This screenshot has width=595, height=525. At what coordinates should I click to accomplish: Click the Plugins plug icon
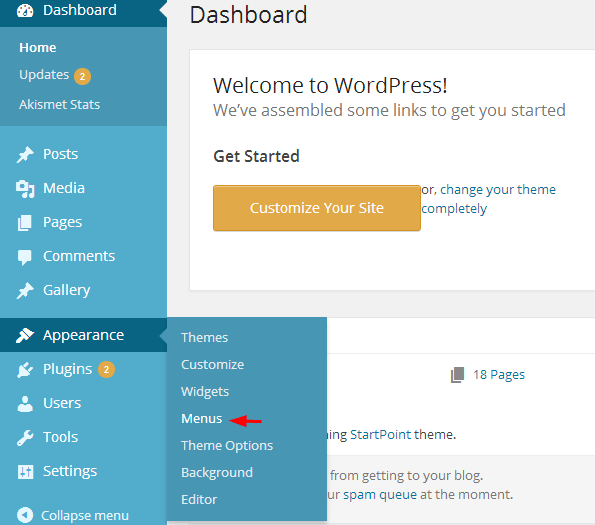[x=25, y=369]
